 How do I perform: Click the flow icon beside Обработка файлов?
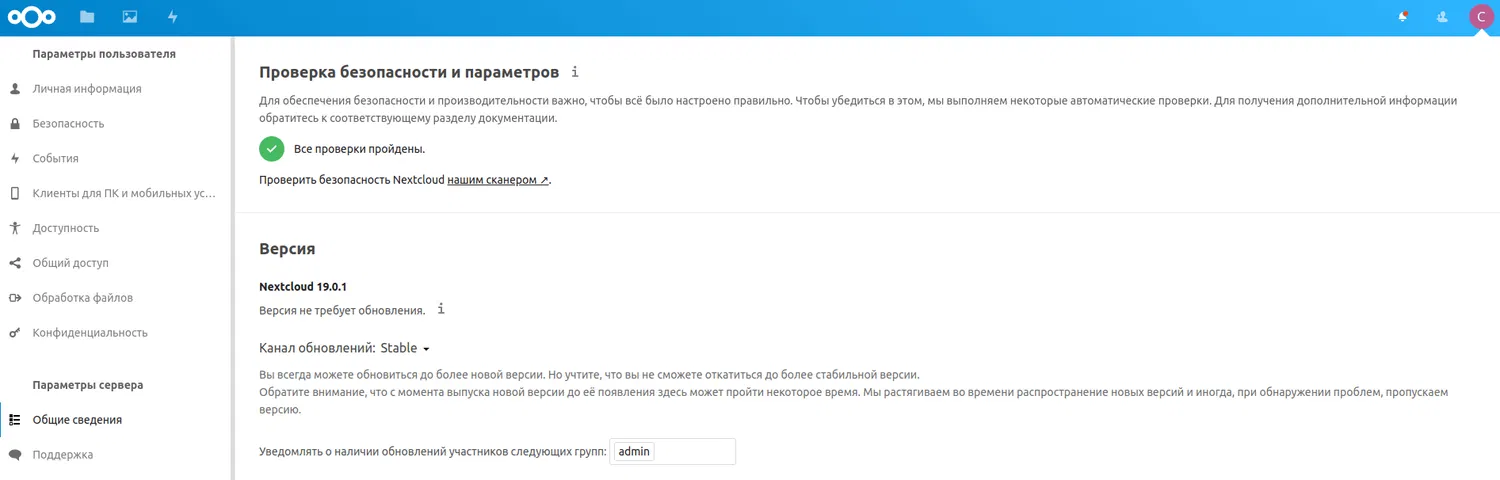[x=15, y=298]
